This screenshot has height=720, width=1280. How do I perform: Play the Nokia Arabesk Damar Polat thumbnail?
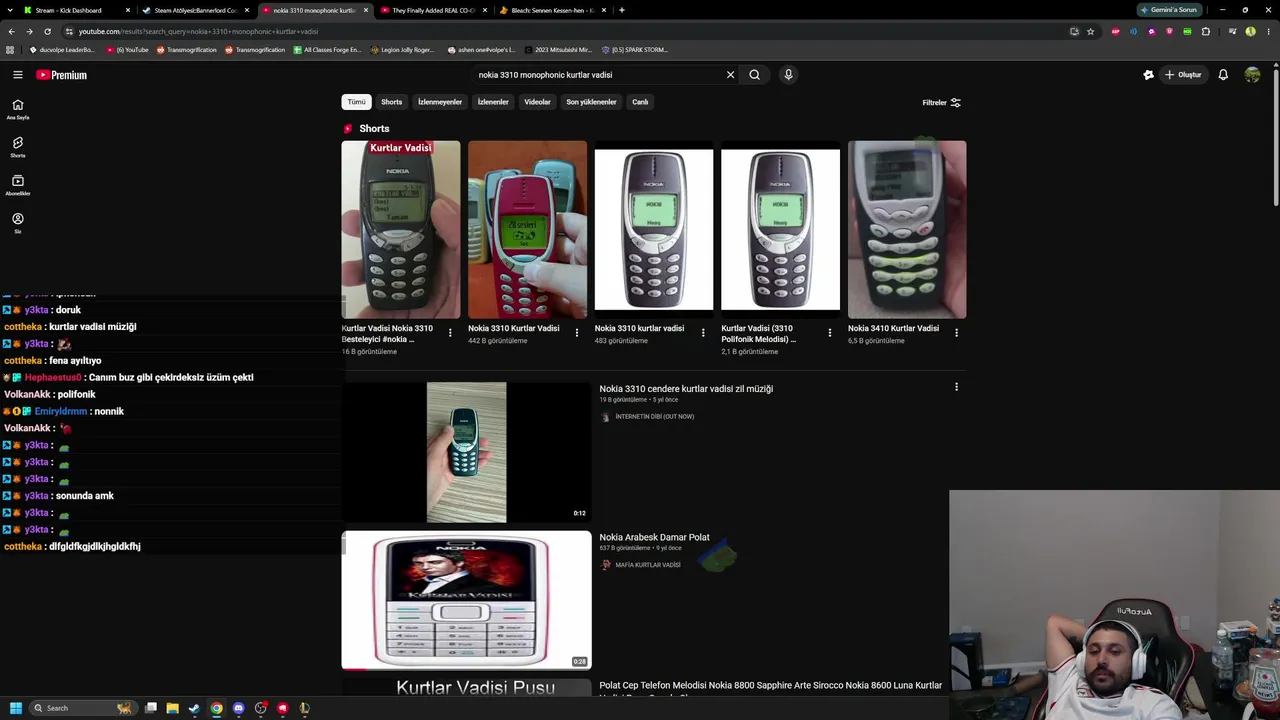[x=466, y=600]
